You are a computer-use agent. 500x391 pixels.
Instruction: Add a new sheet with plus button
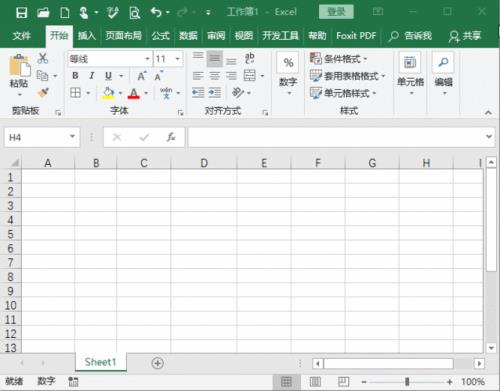(157, 363)
